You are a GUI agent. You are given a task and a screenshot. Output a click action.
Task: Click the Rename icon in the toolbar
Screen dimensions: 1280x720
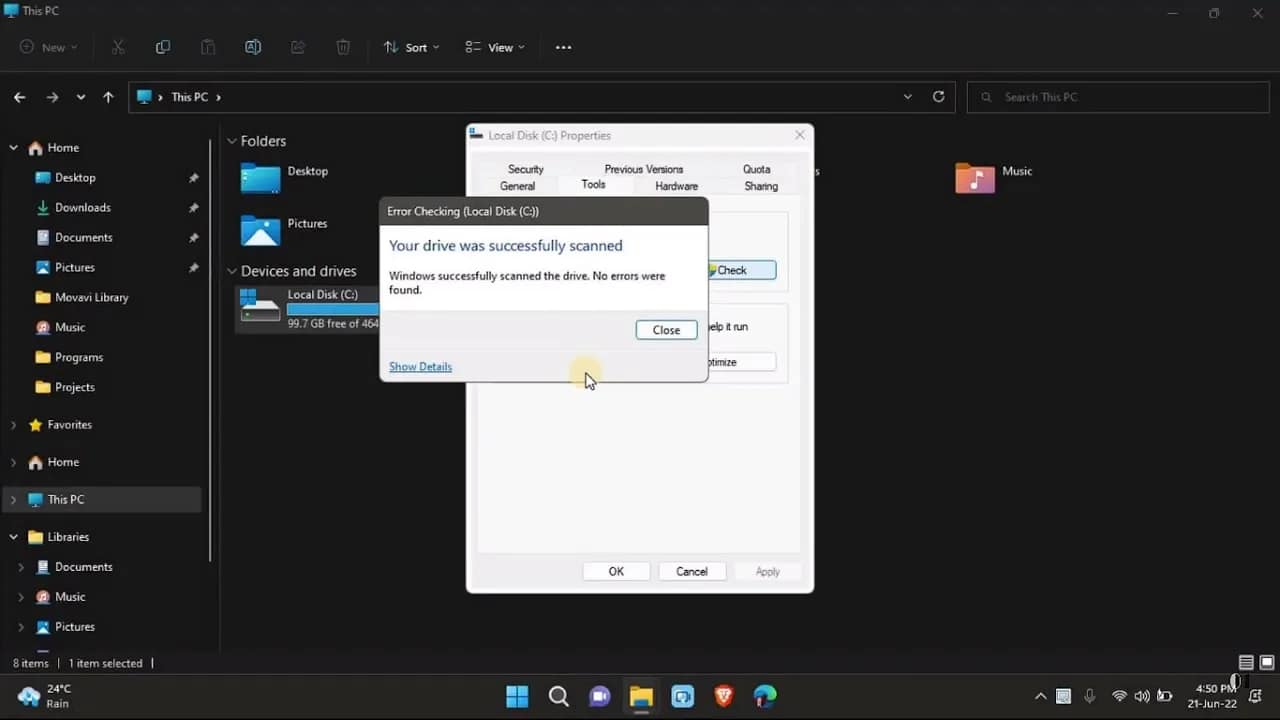click(x=253, y=47)
